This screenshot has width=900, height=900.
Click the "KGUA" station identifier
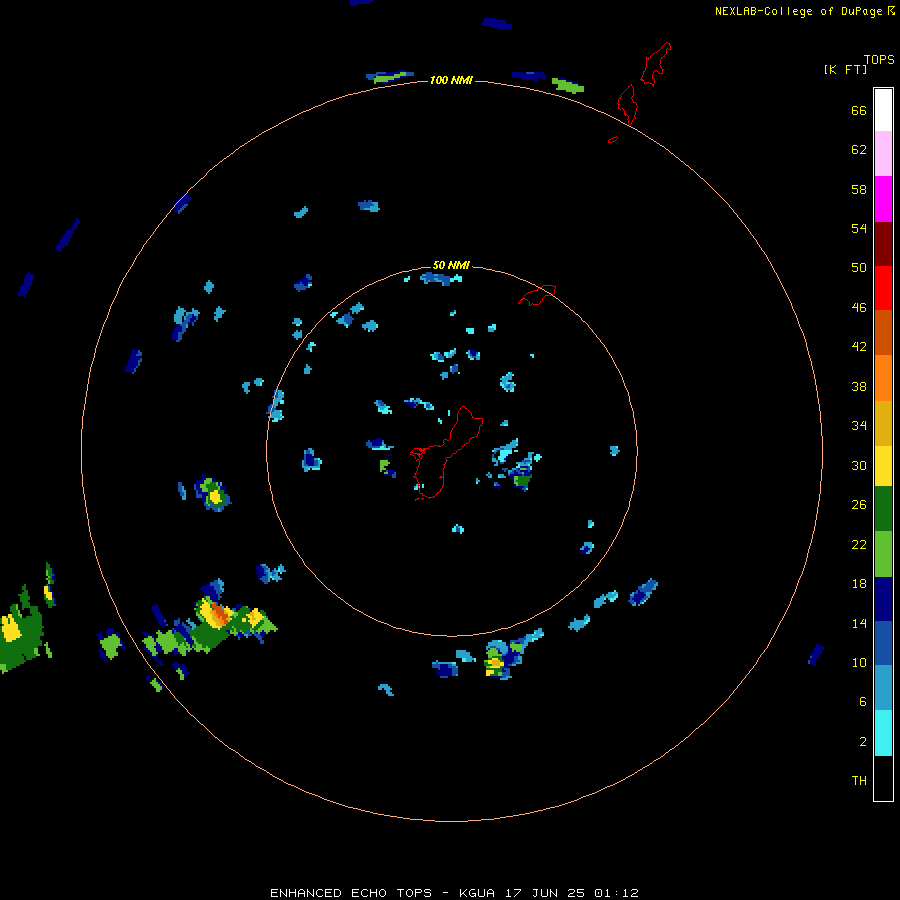477,893
